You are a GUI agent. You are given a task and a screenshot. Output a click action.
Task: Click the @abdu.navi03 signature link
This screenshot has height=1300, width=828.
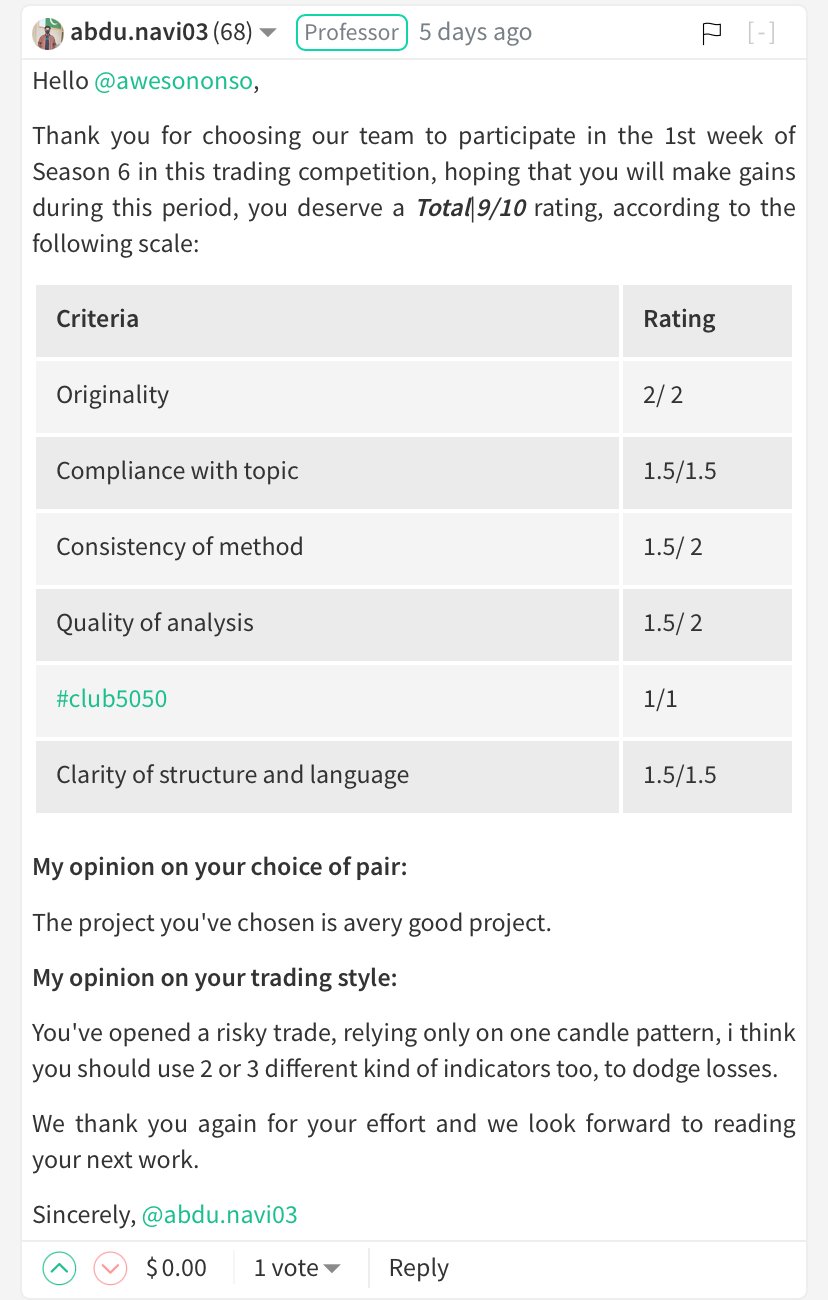pos(220,1215)
